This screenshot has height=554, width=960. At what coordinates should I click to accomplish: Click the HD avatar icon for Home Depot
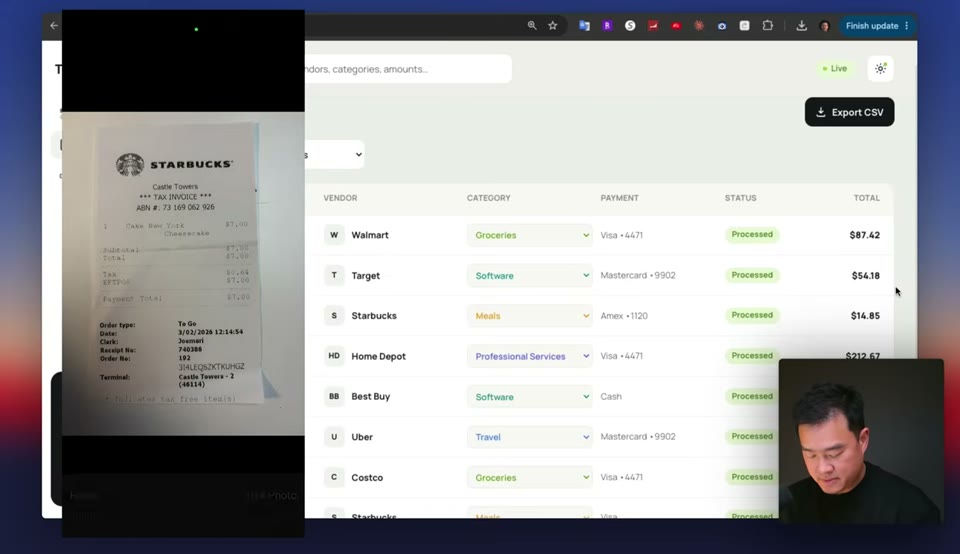pos(334,356)
